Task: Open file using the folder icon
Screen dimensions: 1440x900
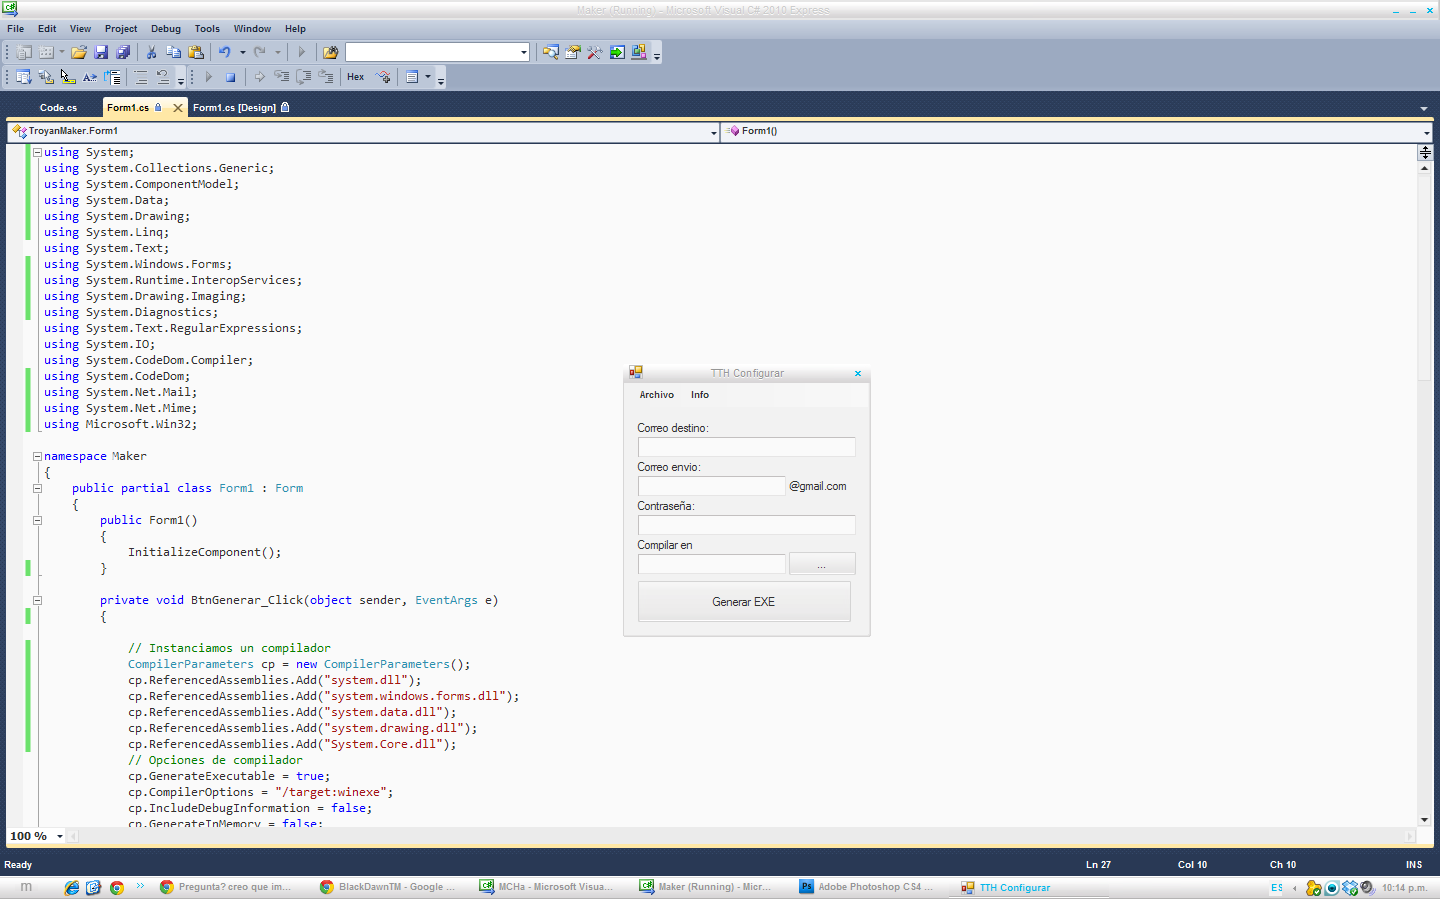Action: point(79,52)
